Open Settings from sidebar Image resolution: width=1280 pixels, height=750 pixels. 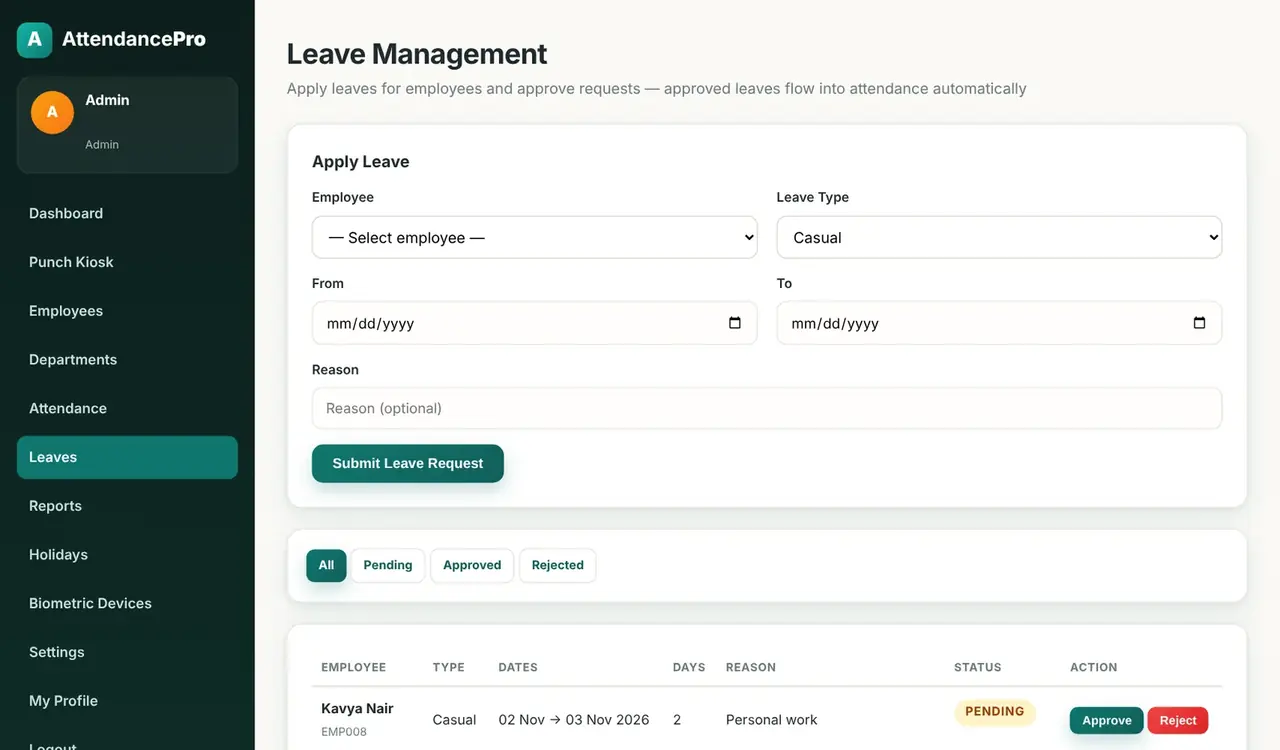(x=127, y=652)
